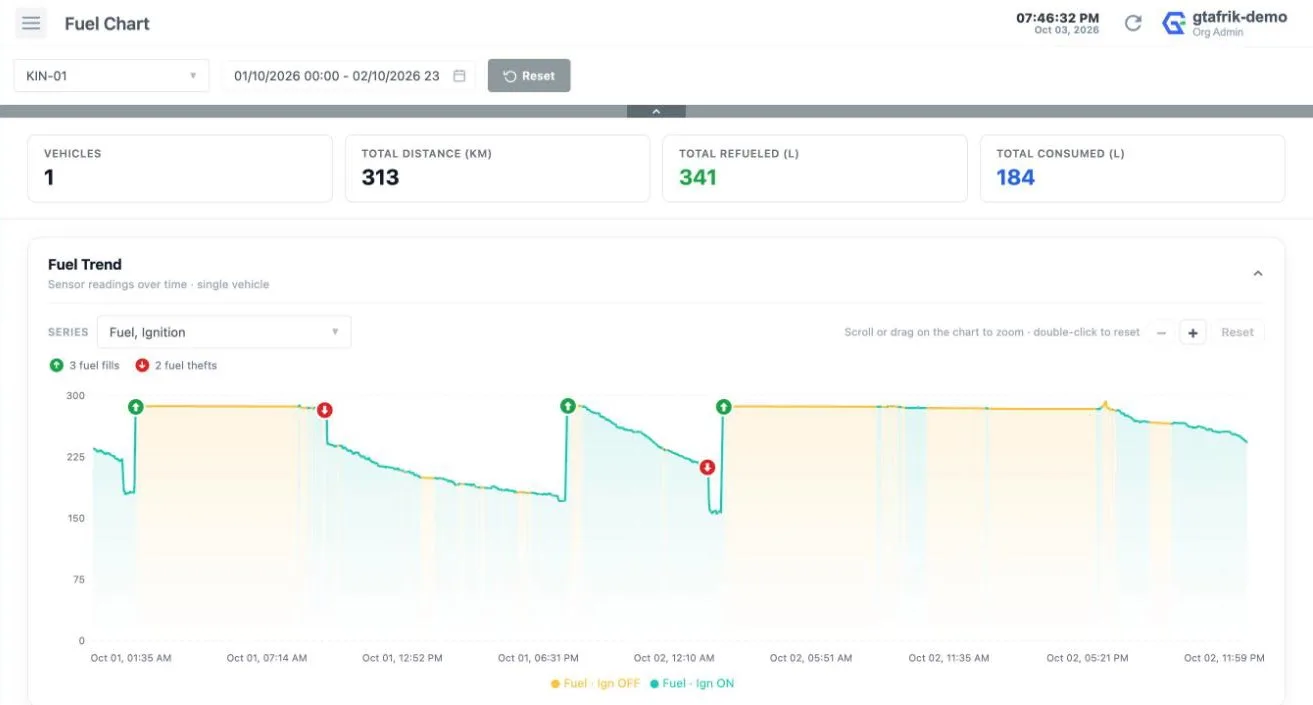The height and width of the screenshot is (705, 1313).
Task: Click the 'Oct 02, 05:51 AM' axis label
Action: coord(811,658)
